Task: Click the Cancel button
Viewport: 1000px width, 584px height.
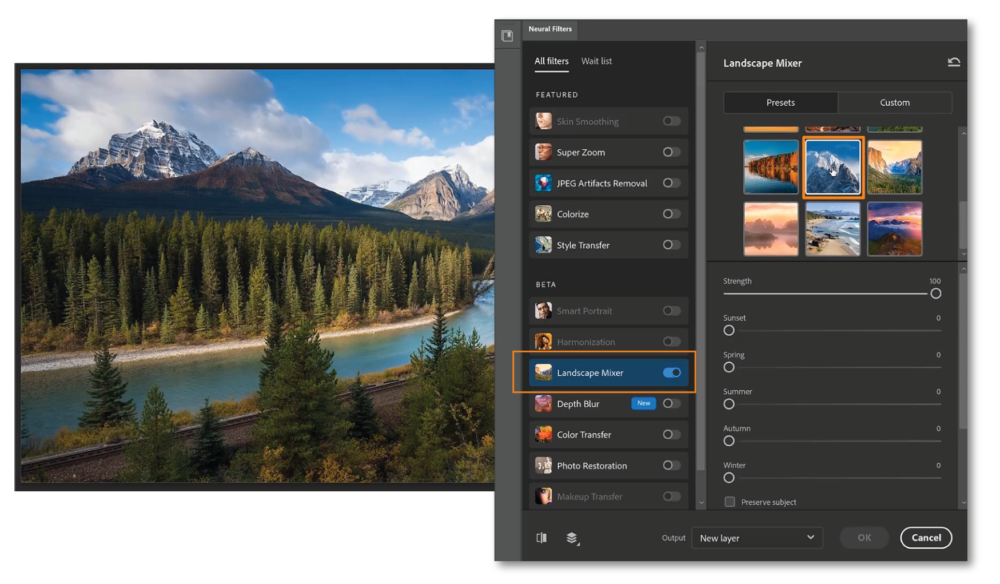Action: [926, 537]
